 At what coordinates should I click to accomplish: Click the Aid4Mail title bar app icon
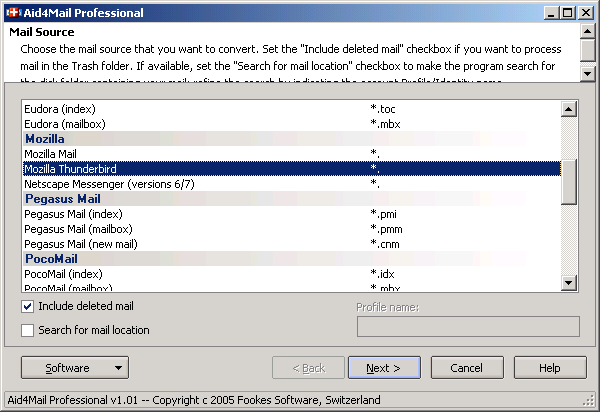[12, 13]
